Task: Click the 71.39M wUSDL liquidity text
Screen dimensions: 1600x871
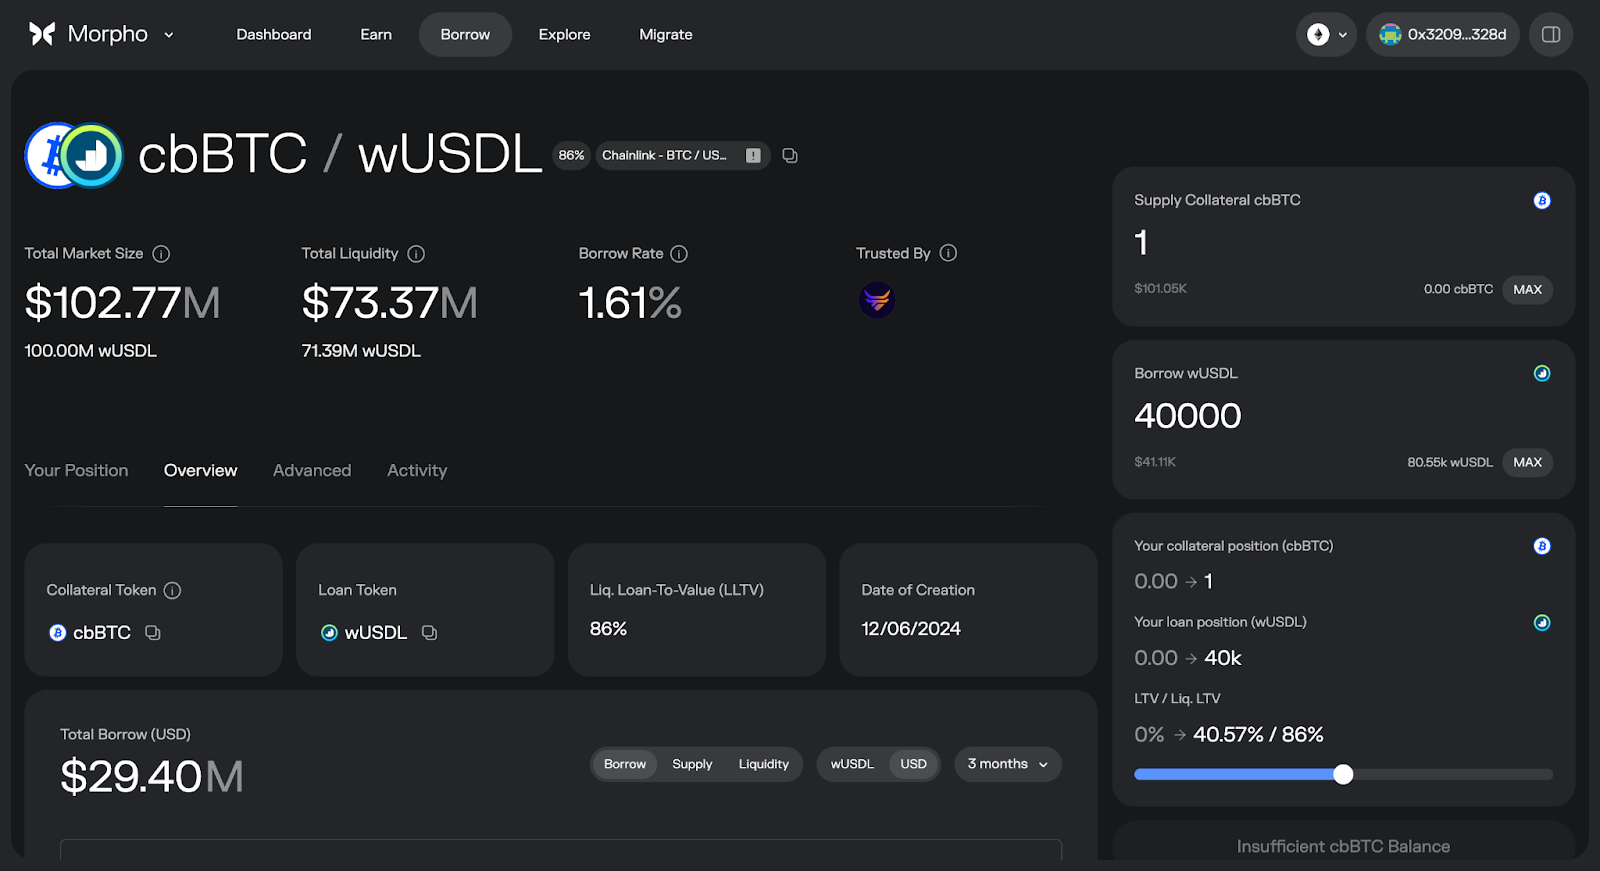Action: click(361, 351)
